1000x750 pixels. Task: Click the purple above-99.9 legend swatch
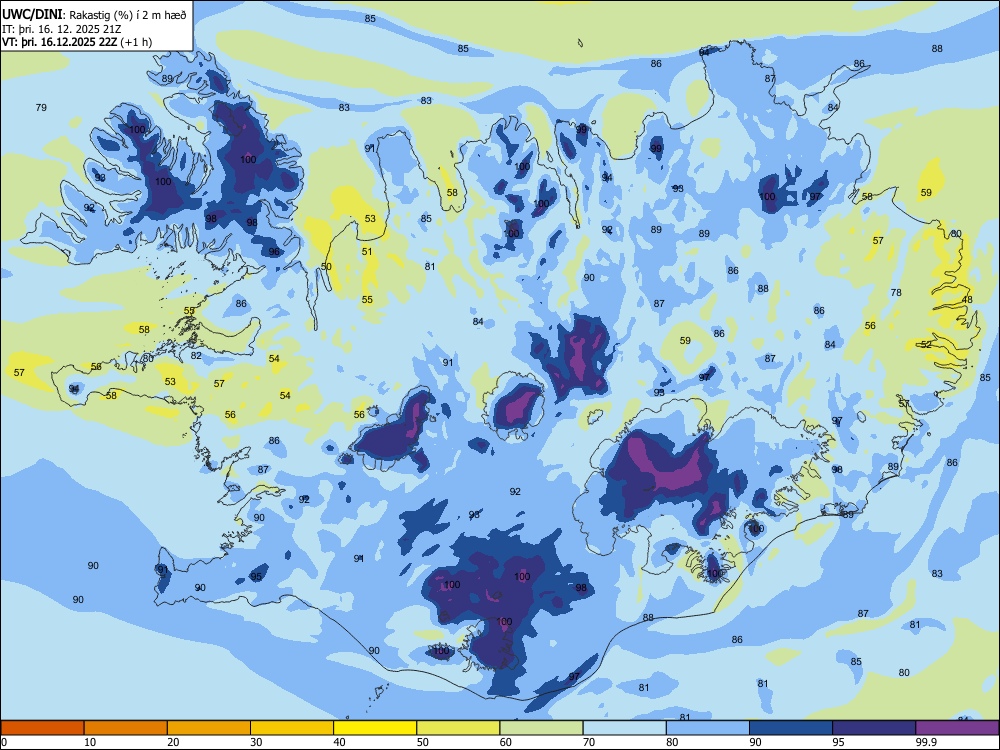(957, 728)
